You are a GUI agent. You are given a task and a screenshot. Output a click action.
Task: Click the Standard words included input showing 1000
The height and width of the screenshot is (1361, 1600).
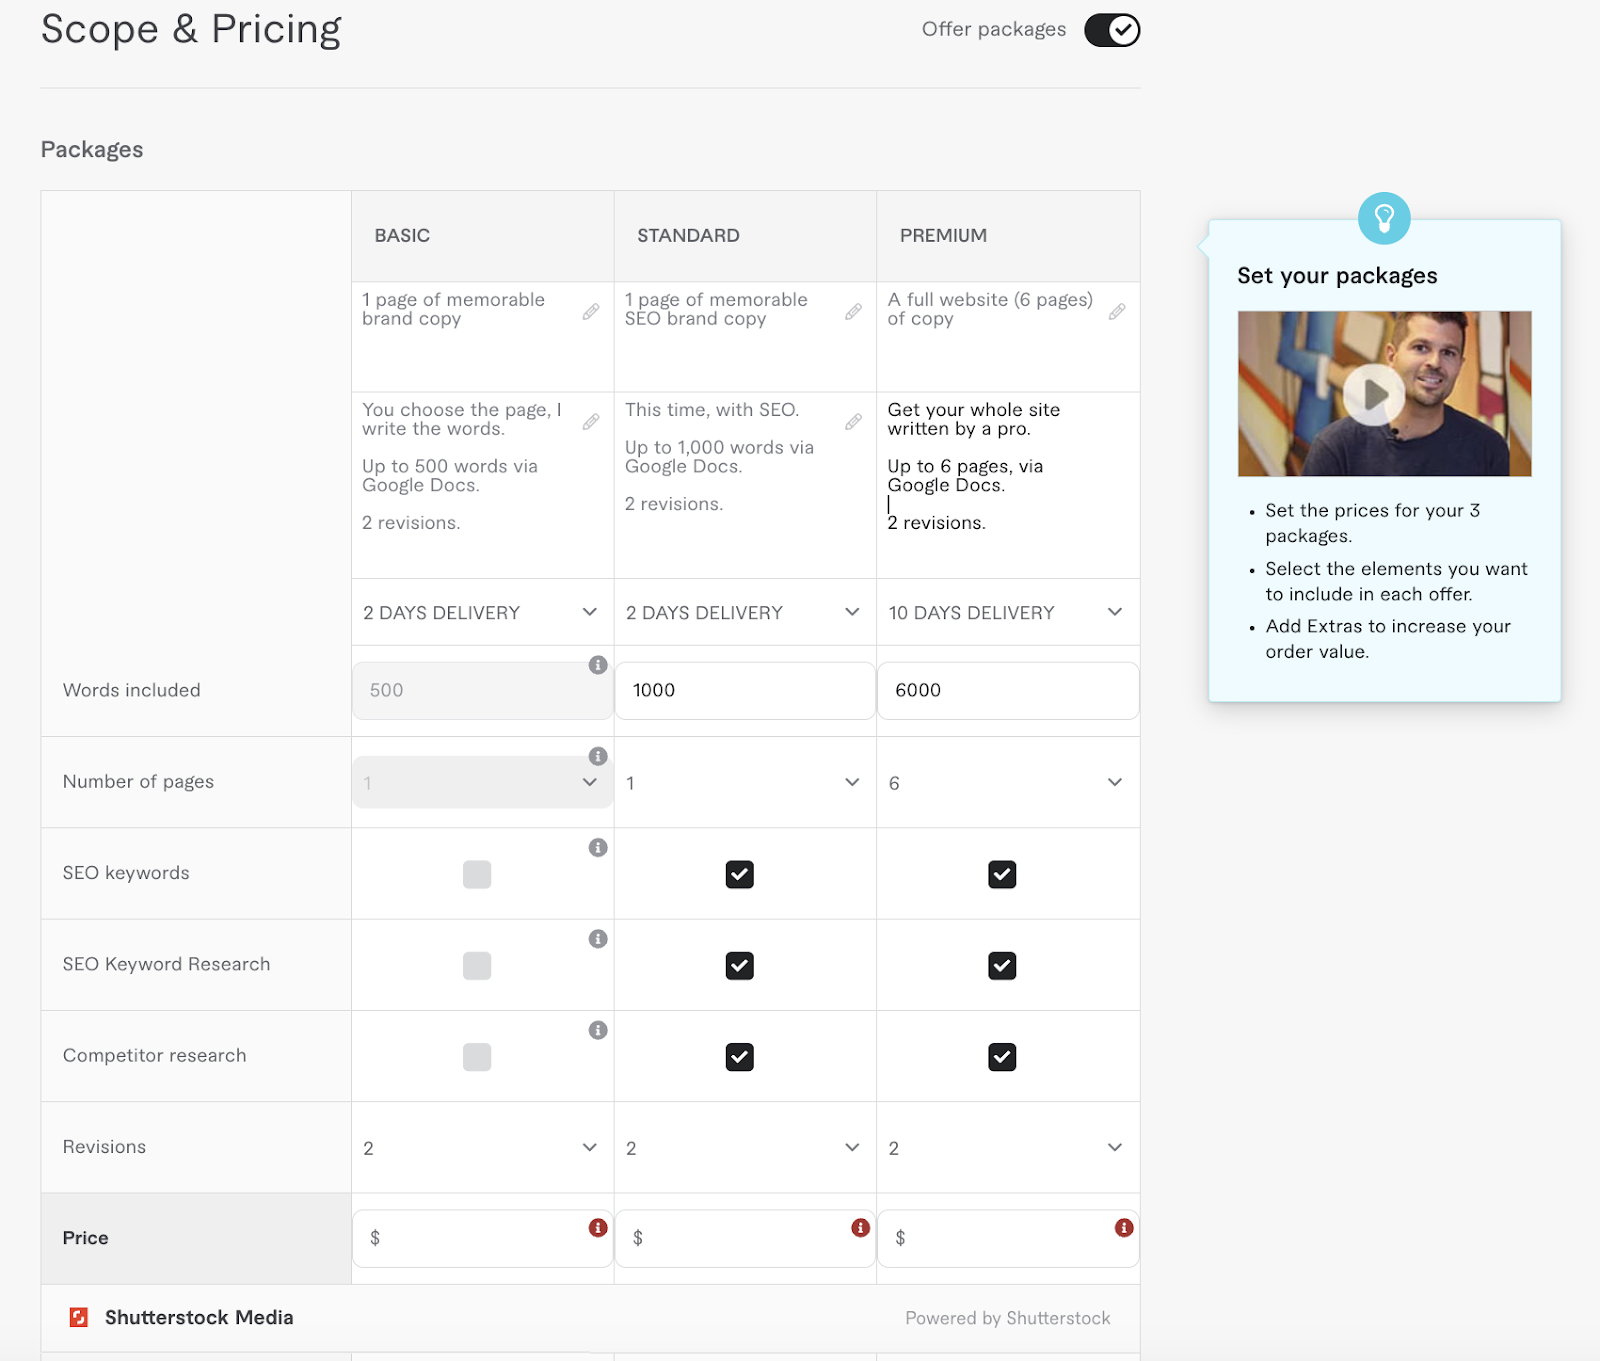[744, 690]
